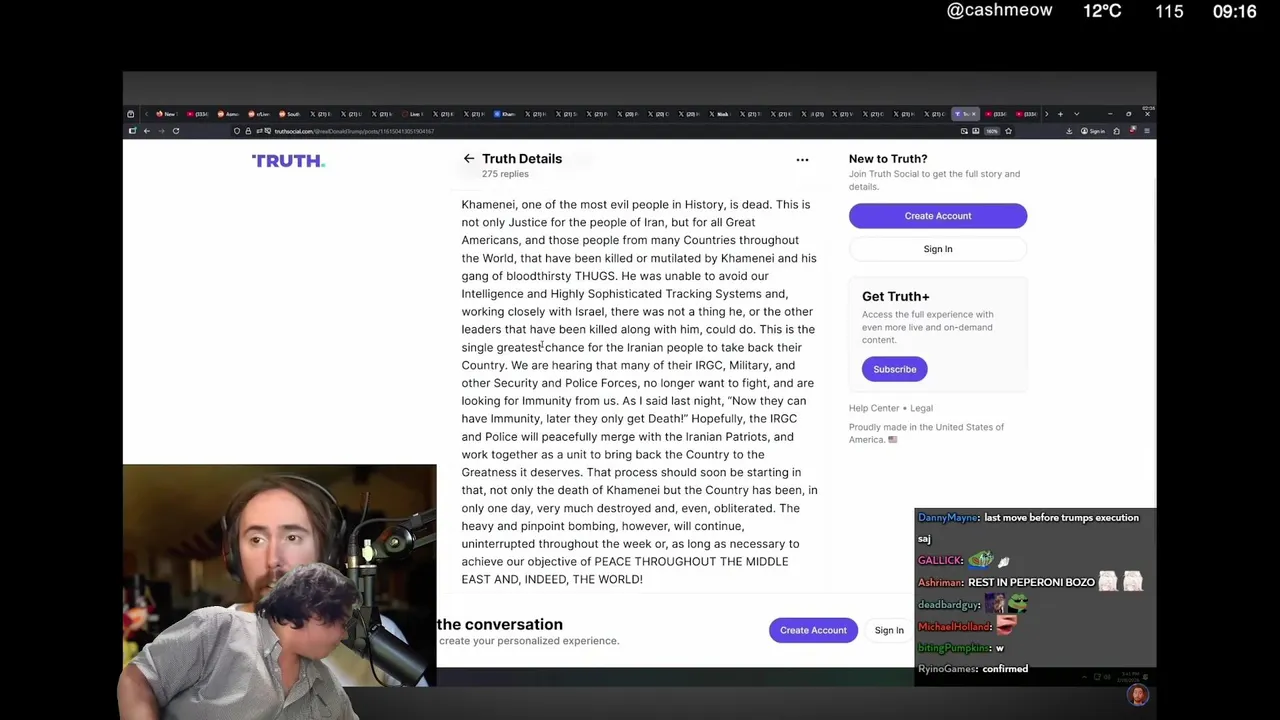Switch to the New Tab Firefox tab

(x=168, y=114)
